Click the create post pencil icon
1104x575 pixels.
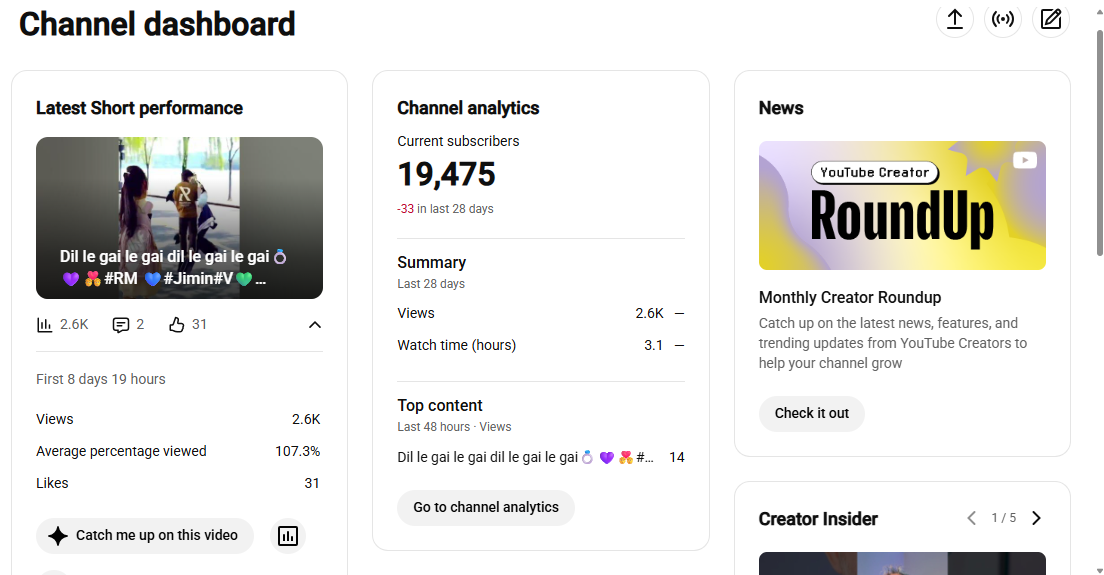pyautogui.click(x=1050, y=19)
